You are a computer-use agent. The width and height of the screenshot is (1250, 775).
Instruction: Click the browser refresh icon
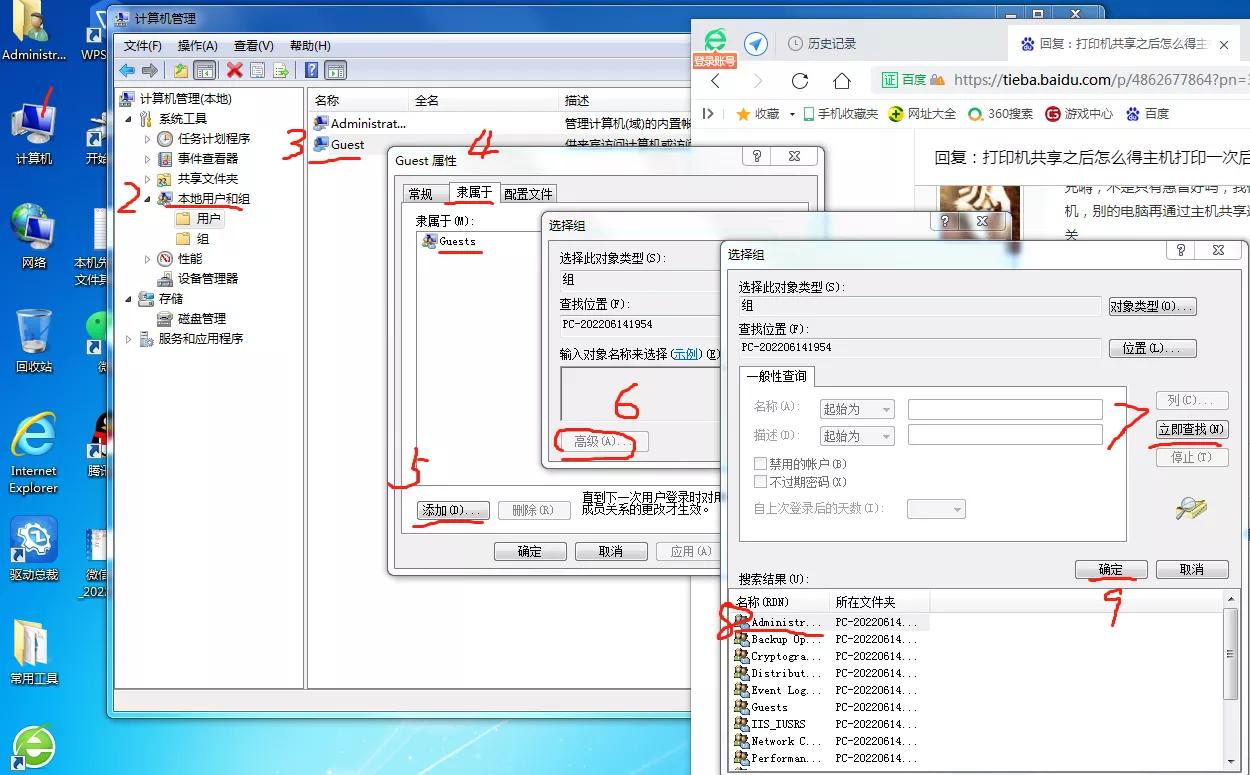800,80
